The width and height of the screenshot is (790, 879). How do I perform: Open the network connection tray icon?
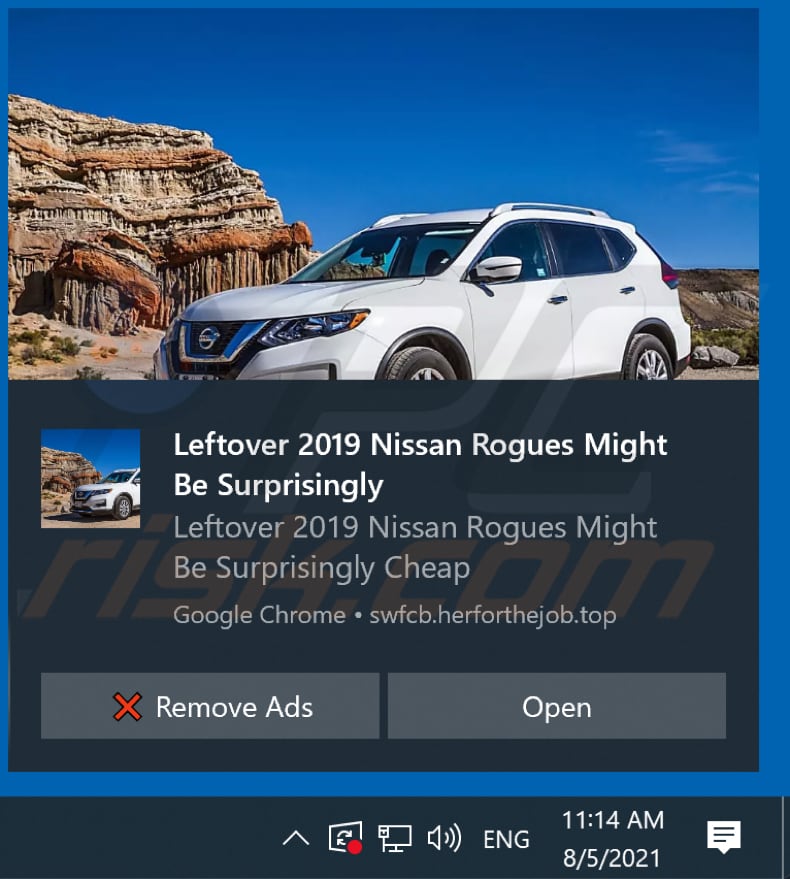(x=395, y=838)
